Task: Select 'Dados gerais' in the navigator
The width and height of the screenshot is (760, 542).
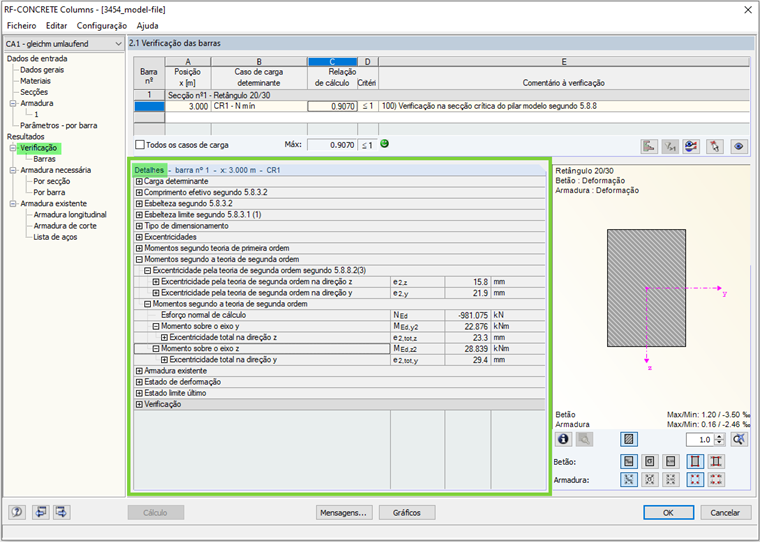Action: (42, 70)
